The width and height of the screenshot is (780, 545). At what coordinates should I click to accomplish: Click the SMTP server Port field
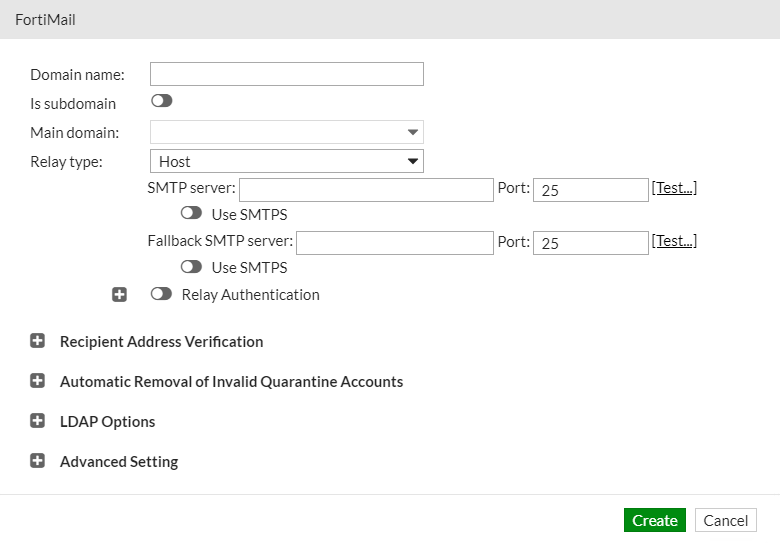[591, 189]
